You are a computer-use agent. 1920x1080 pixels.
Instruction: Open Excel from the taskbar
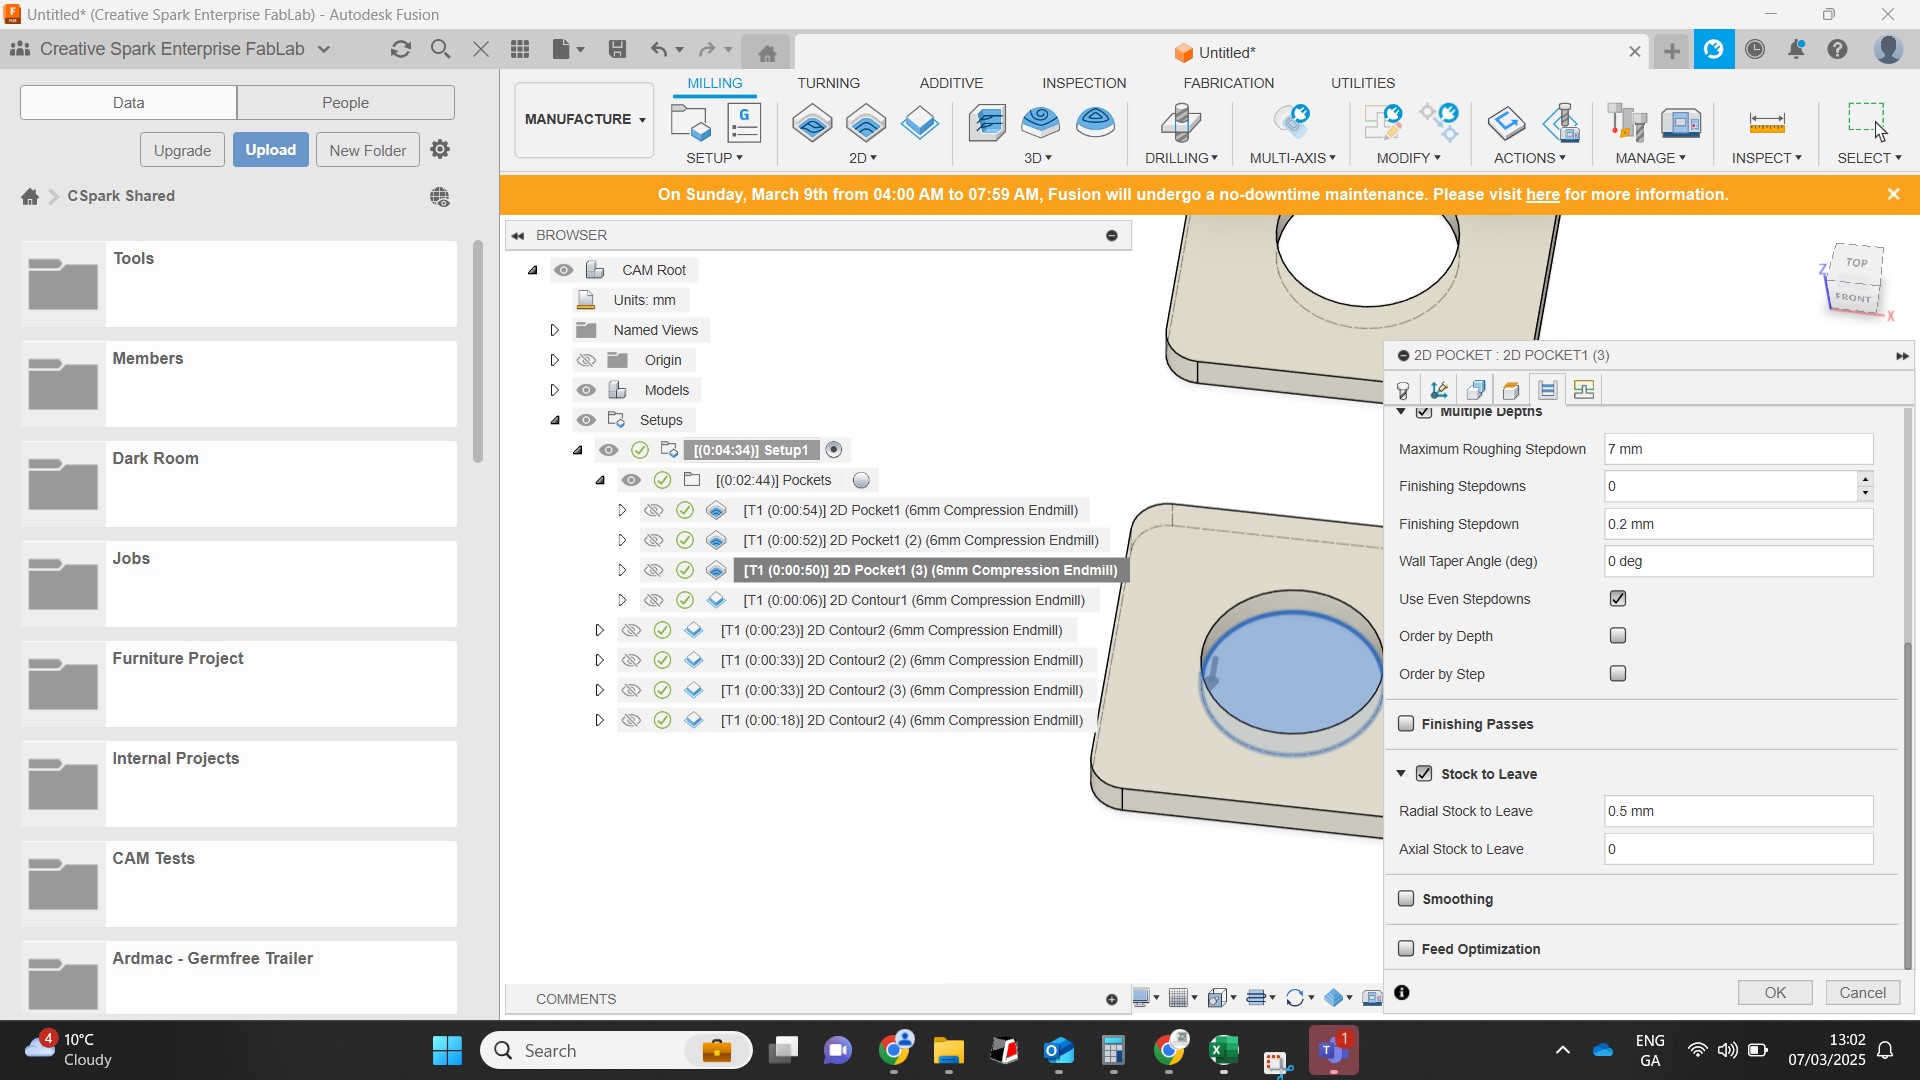(1224, 1050)
